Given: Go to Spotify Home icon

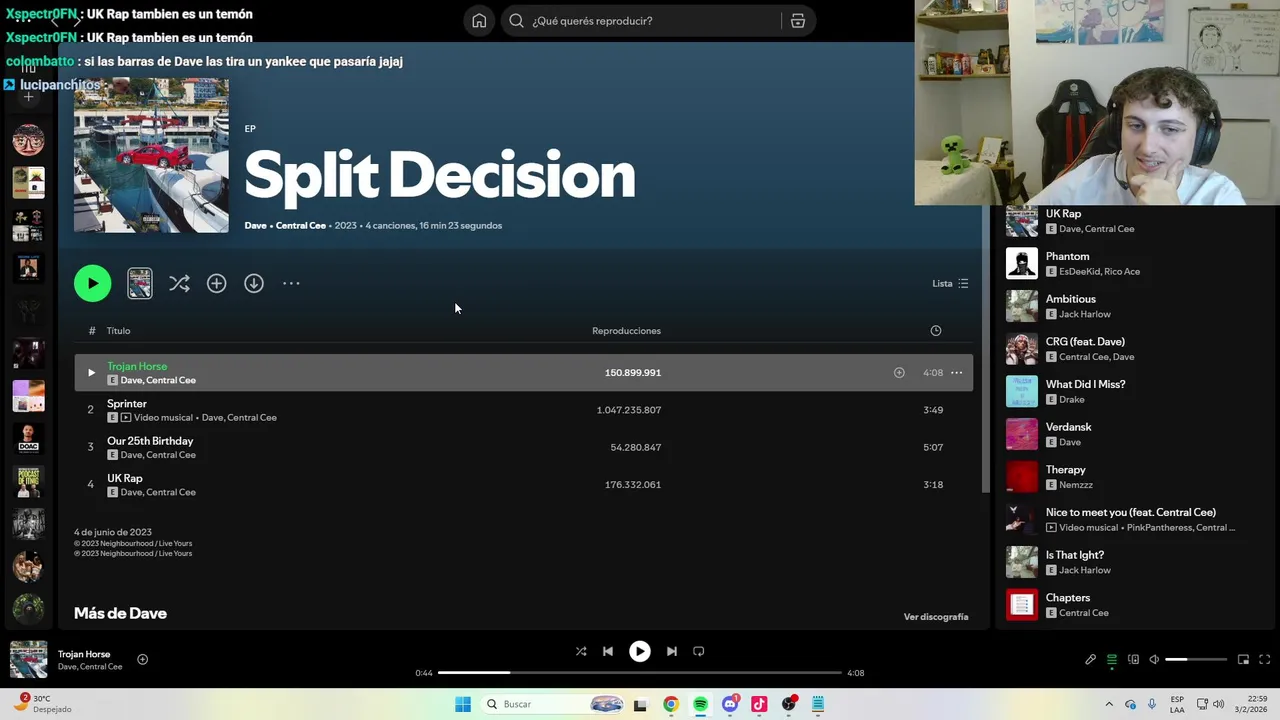Looking at the screenshot, I should click(x=479, y=21).
